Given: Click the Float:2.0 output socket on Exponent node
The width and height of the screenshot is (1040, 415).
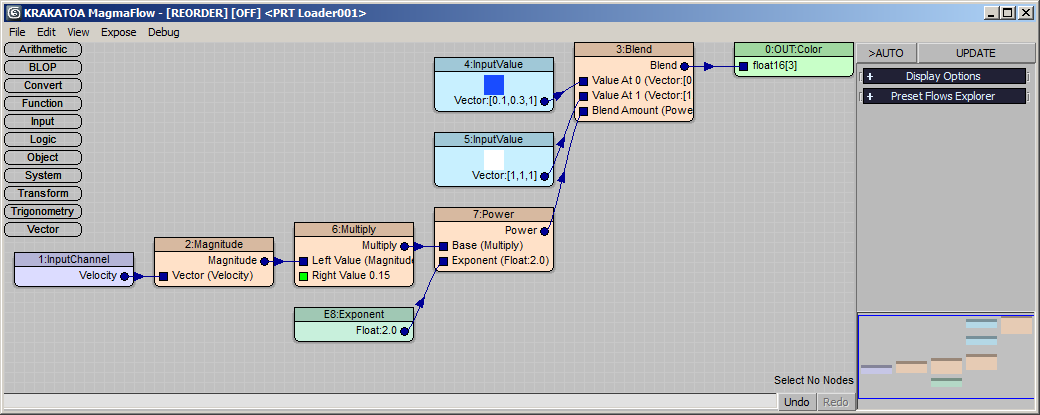Looking at the screenshot, I should pos(404,331).
